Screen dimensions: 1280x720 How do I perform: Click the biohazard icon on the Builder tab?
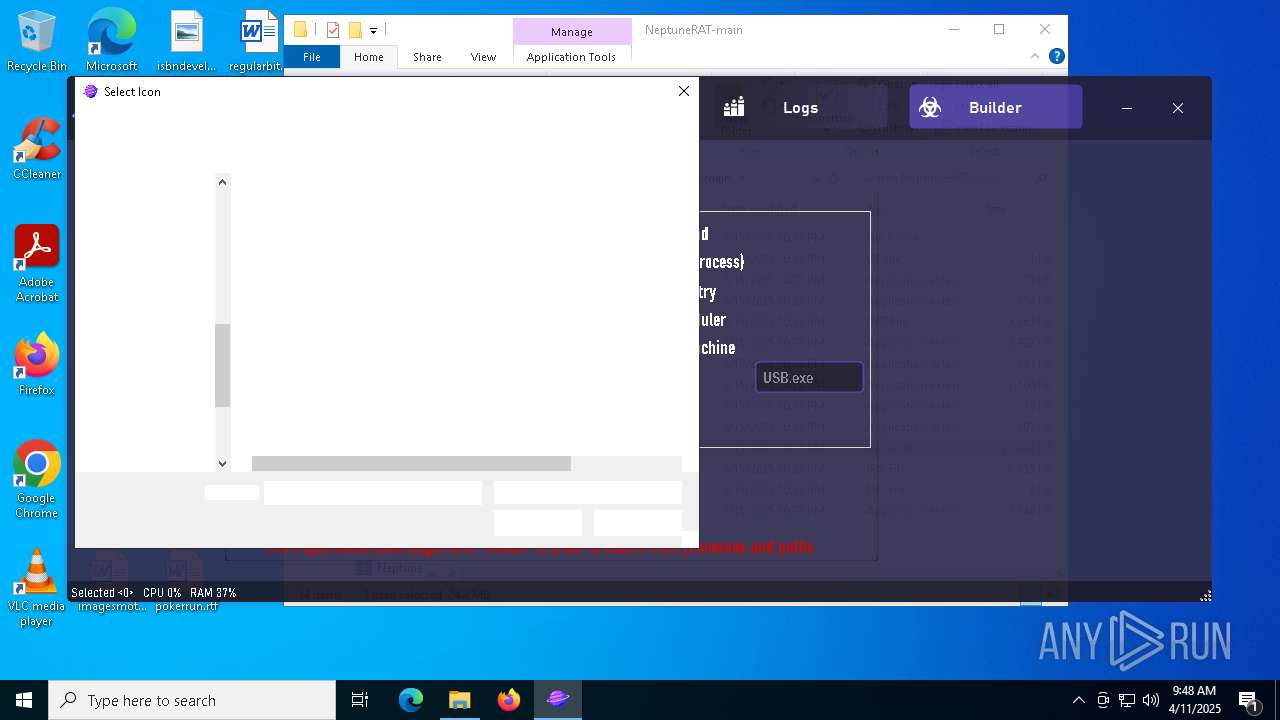[x=930, y=107]
